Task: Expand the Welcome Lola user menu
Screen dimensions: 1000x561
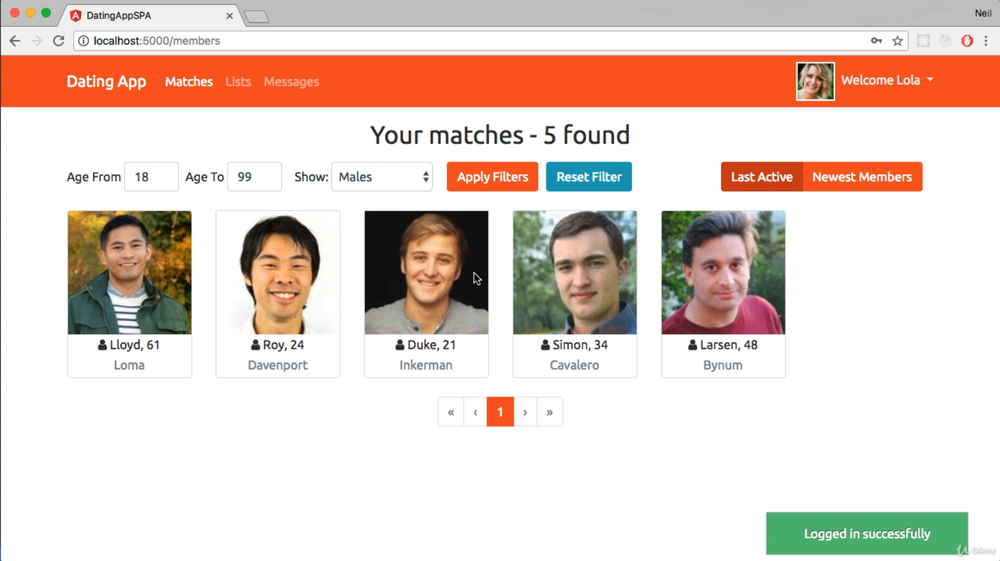Action: [887, 80]
